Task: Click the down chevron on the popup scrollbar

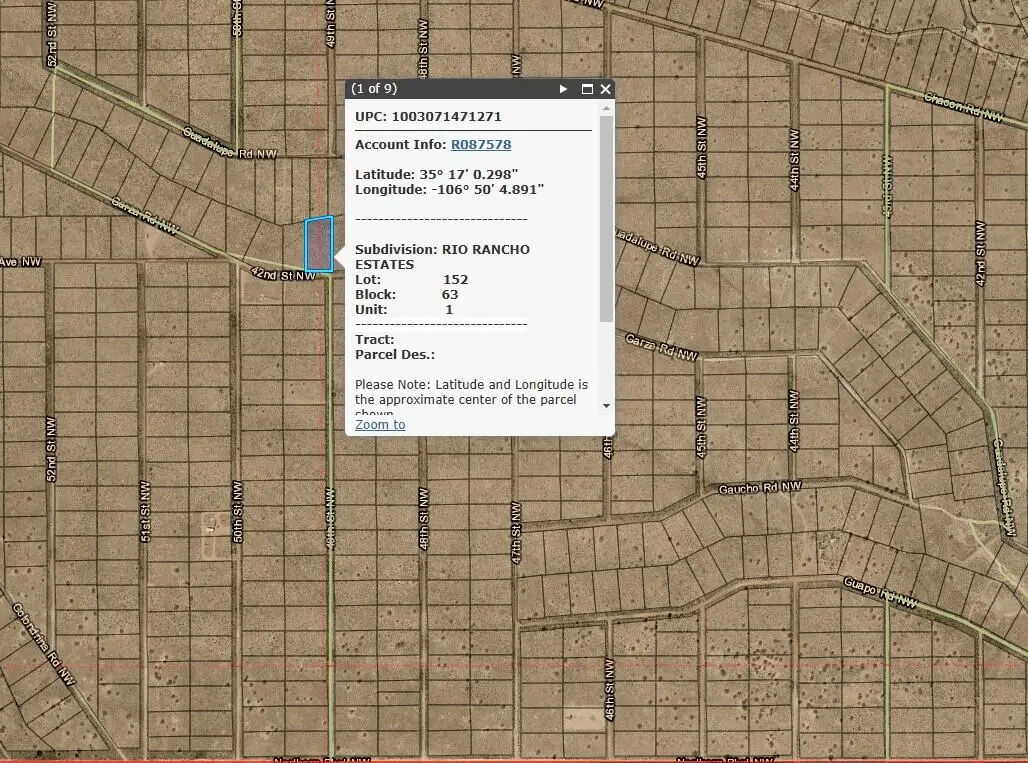Action: (x=607, y=405)
